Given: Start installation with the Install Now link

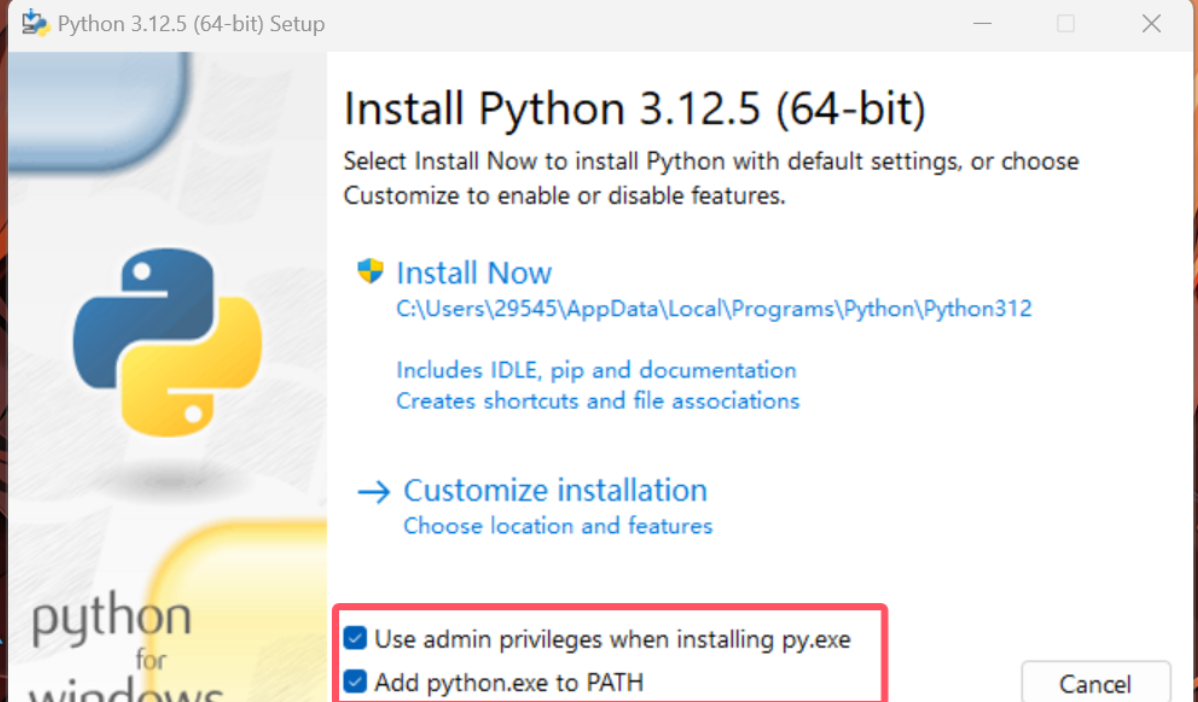Looking at the screenshot, I should click(474, 273).
